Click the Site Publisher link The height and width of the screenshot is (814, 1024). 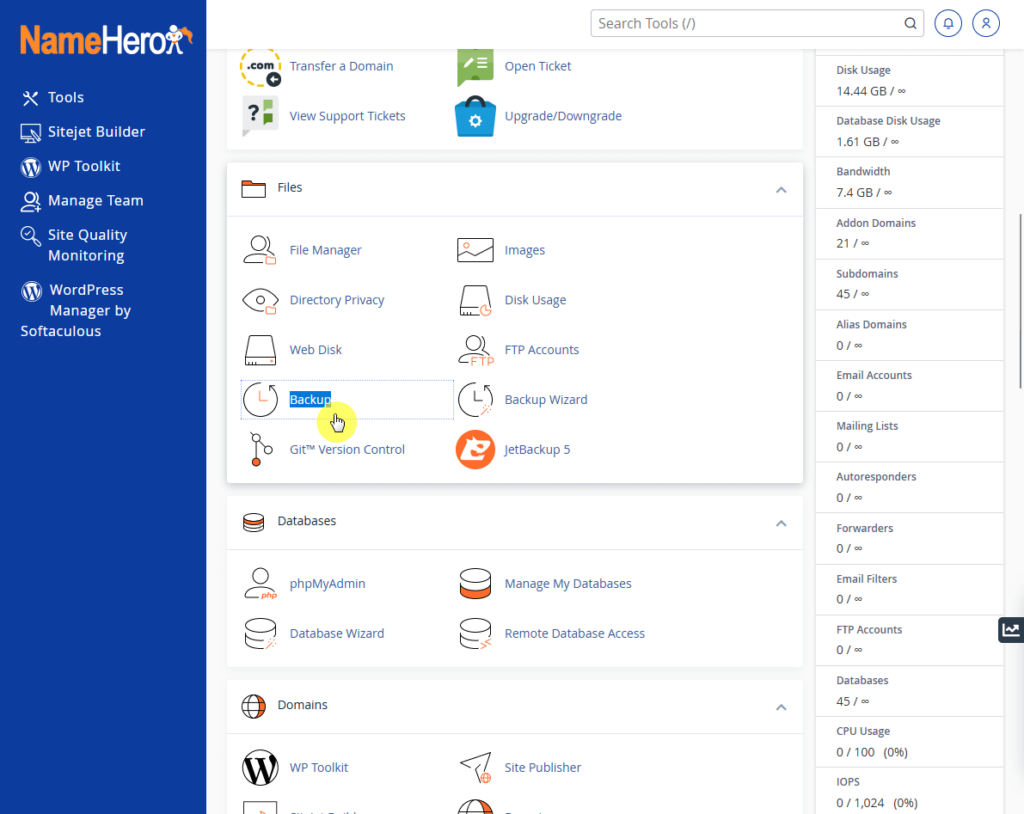[x=542, y=768]
